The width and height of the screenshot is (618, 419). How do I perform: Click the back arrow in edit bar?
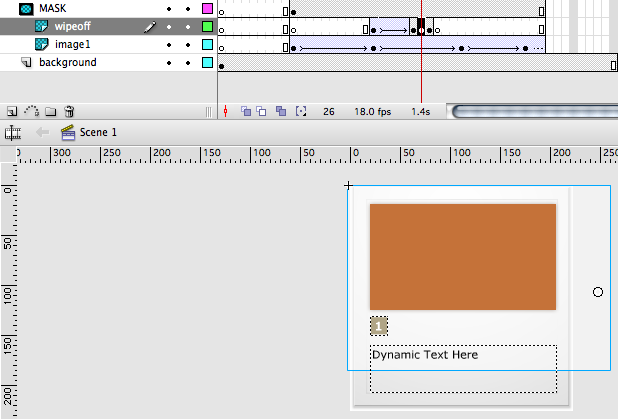coord(42,132)
